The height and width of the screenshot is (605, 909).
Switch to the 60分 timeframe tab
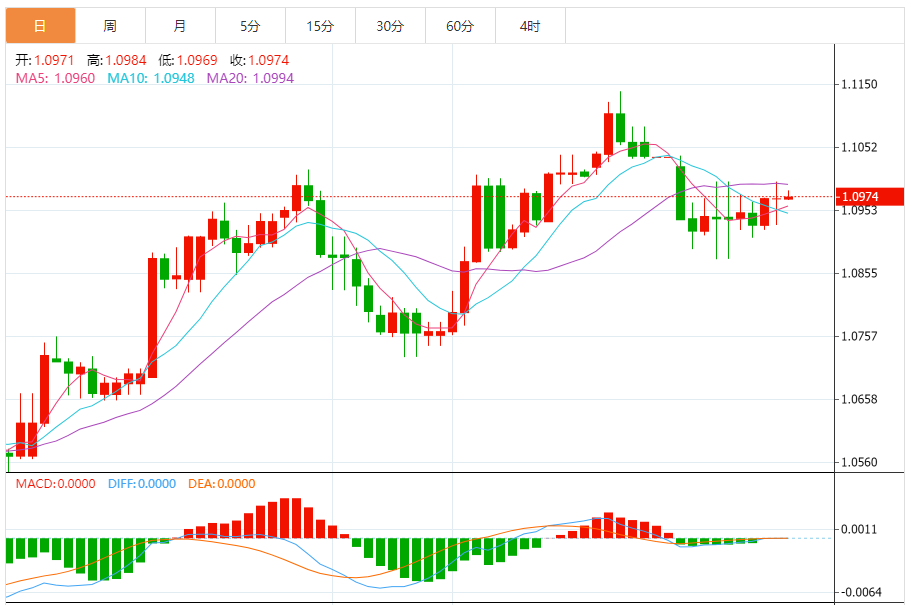[460, 26]
